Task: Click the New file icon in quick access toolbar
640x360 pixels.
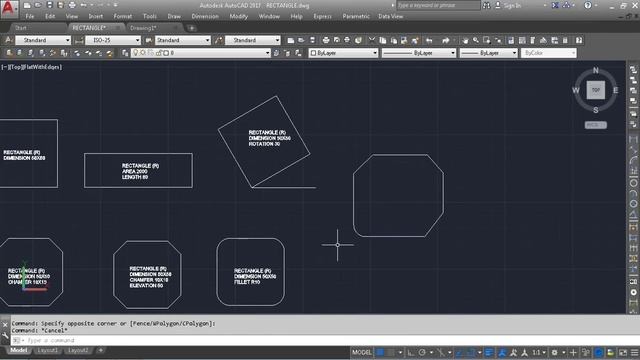Action: 27,5
